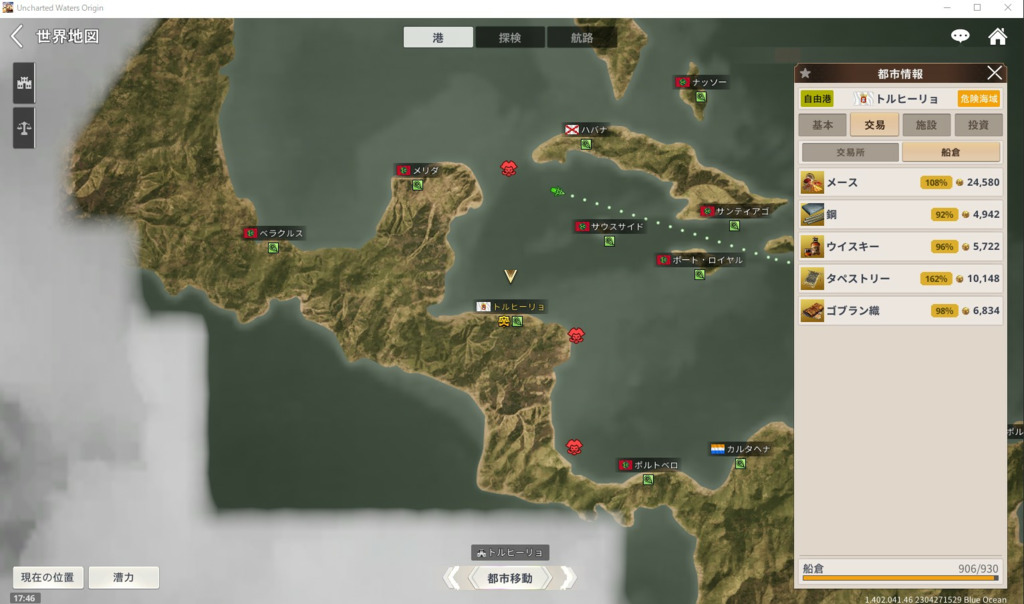Screen dimensions: 1024x604
Task: Click the トルヒーリョ destination label above 都市移動
Action: click(x=510, y=552)
